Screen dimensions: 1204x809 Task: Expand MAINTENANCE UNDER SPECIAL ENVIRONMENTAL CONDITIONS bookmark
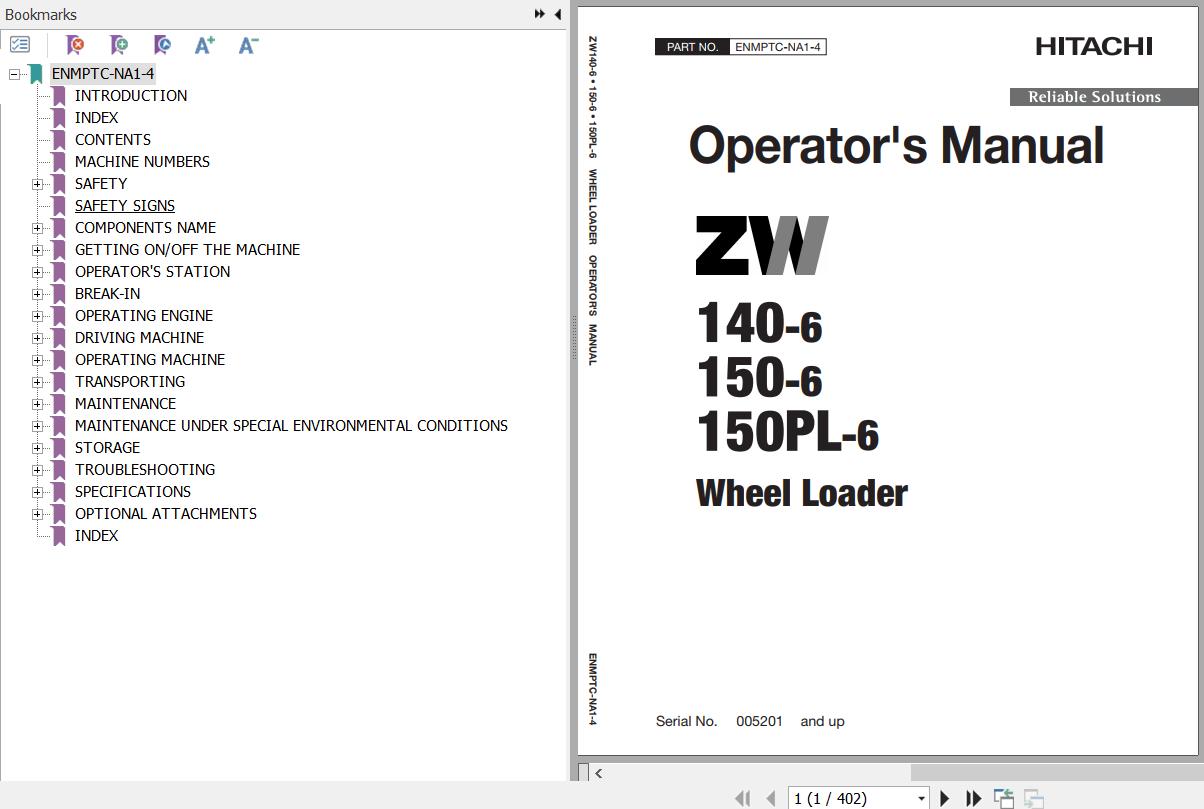37,426
